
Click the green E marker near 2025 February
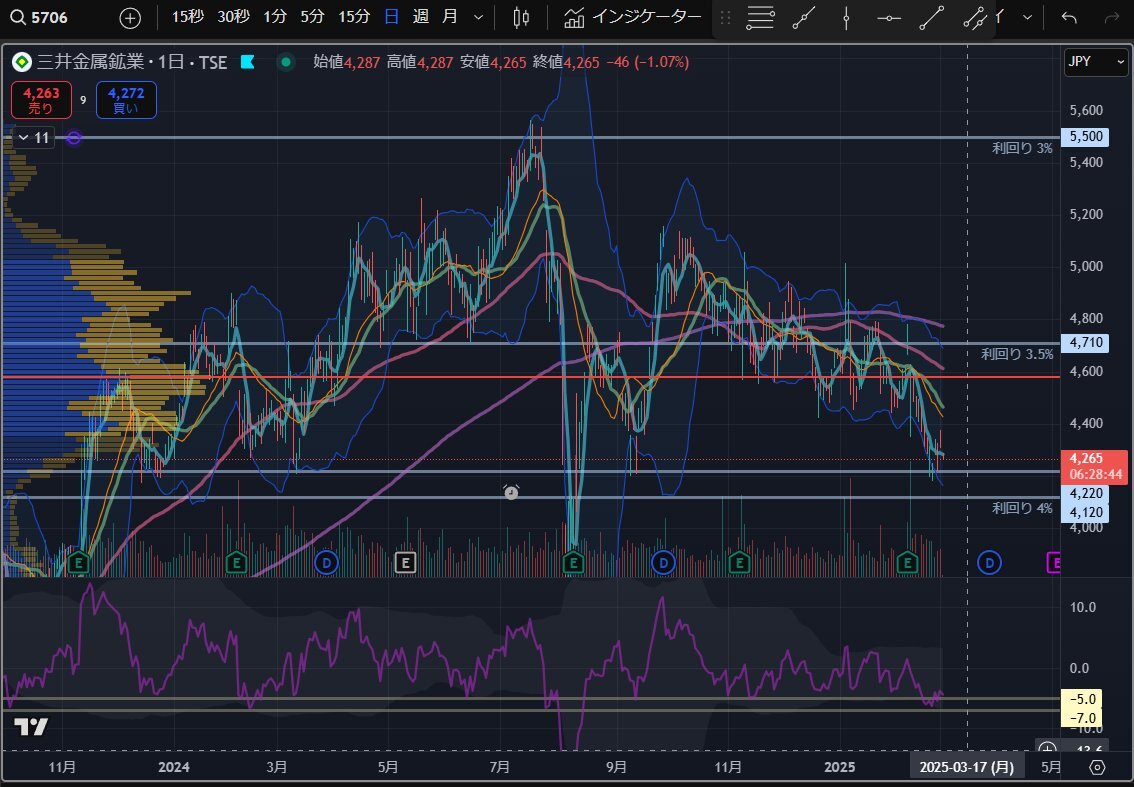pyautogui.click(x=907, y=561)
